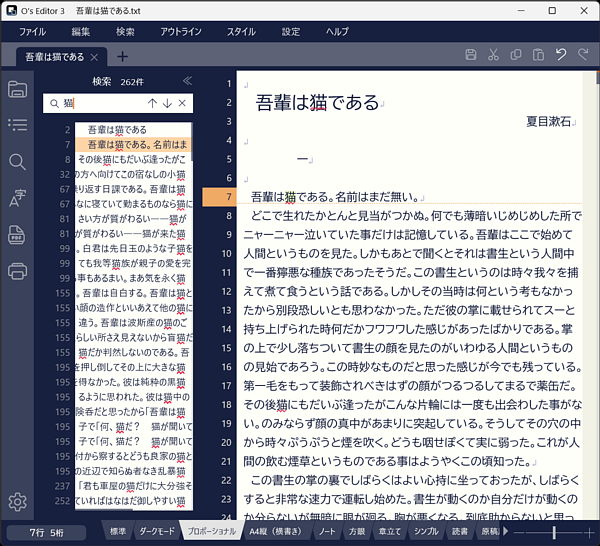Switch to the A4縦（横書き） style tab
Screen dimensions: 600x546
coord(276,531)
